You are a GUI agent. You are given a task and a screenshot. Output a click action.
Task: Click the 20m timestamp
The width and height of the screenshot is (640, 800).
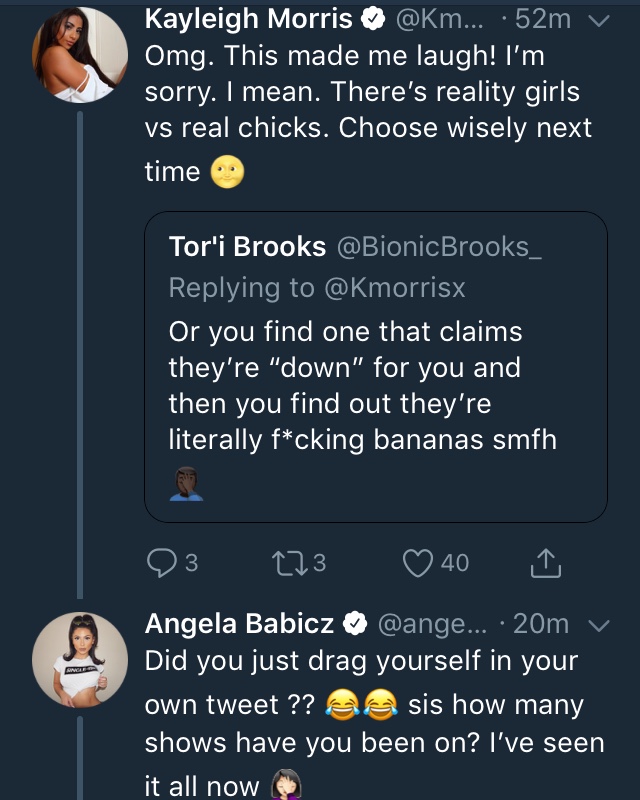[541, 624]
